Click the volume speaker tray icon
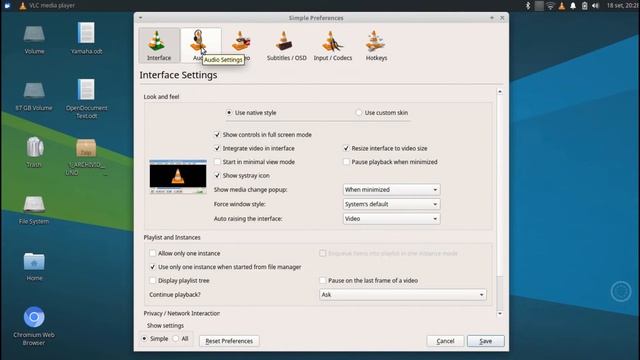640x360 pixels. point(596,5)
